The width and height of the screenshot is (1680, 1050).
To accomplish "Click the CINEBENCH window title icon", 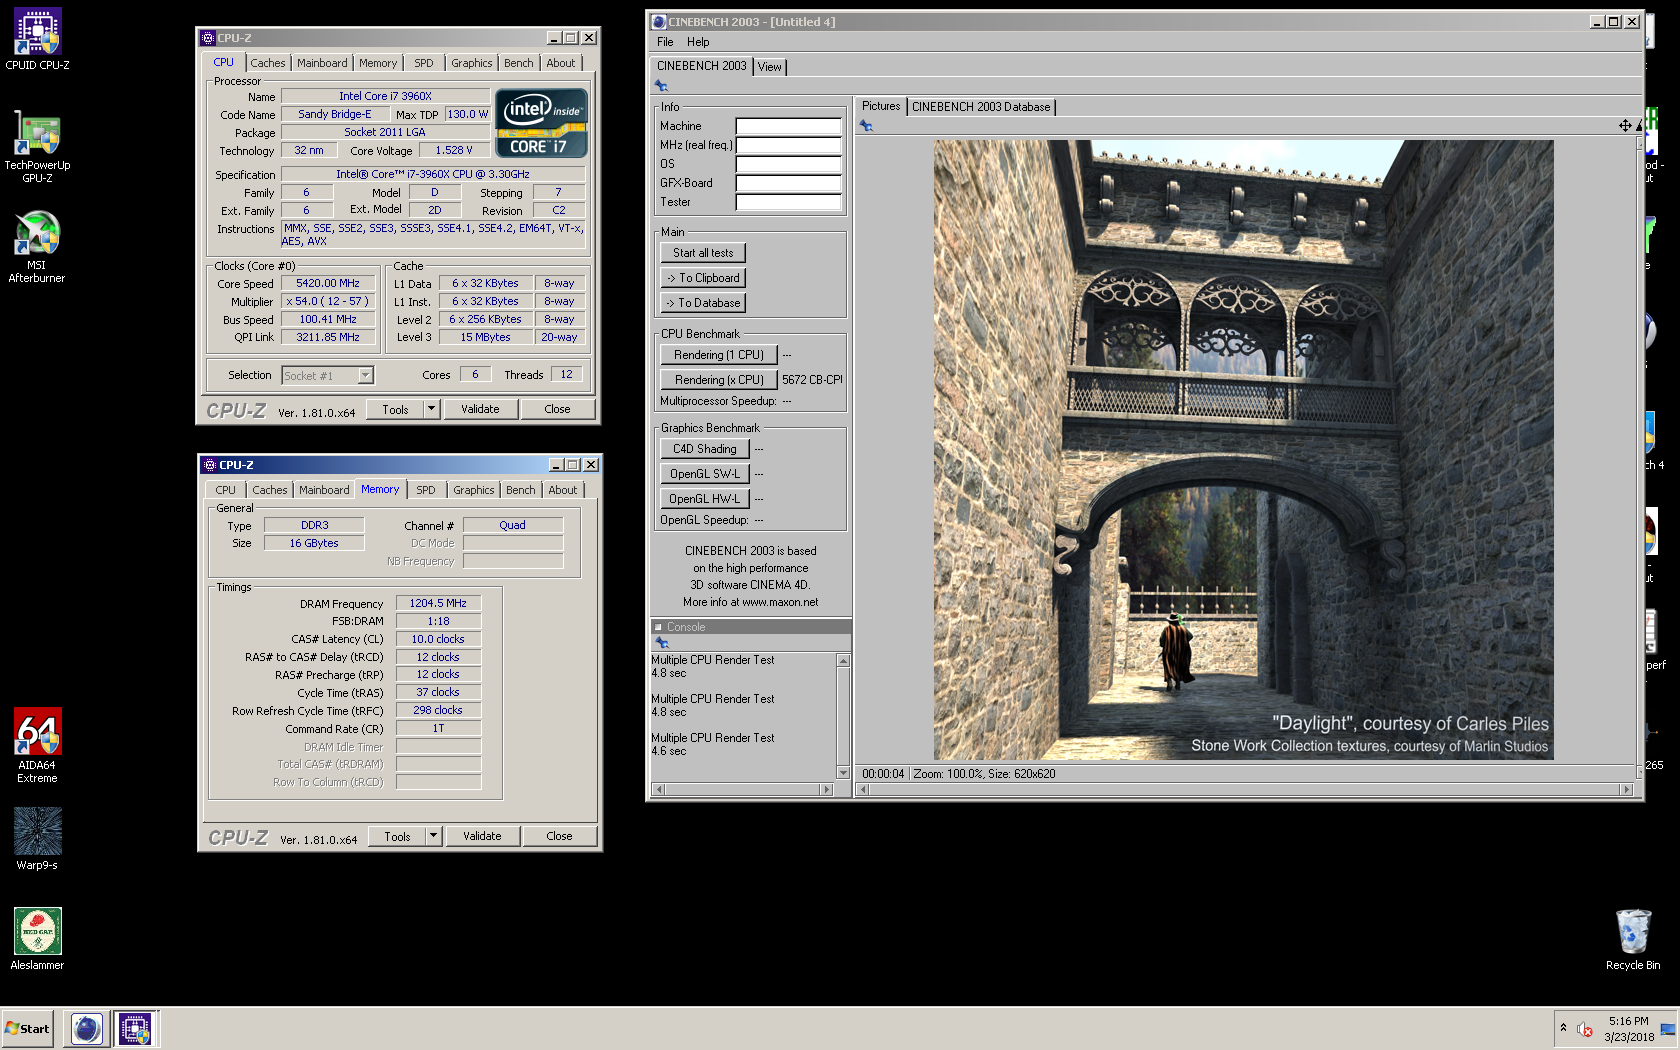I will pyautogui.click(x=659, y=22).
